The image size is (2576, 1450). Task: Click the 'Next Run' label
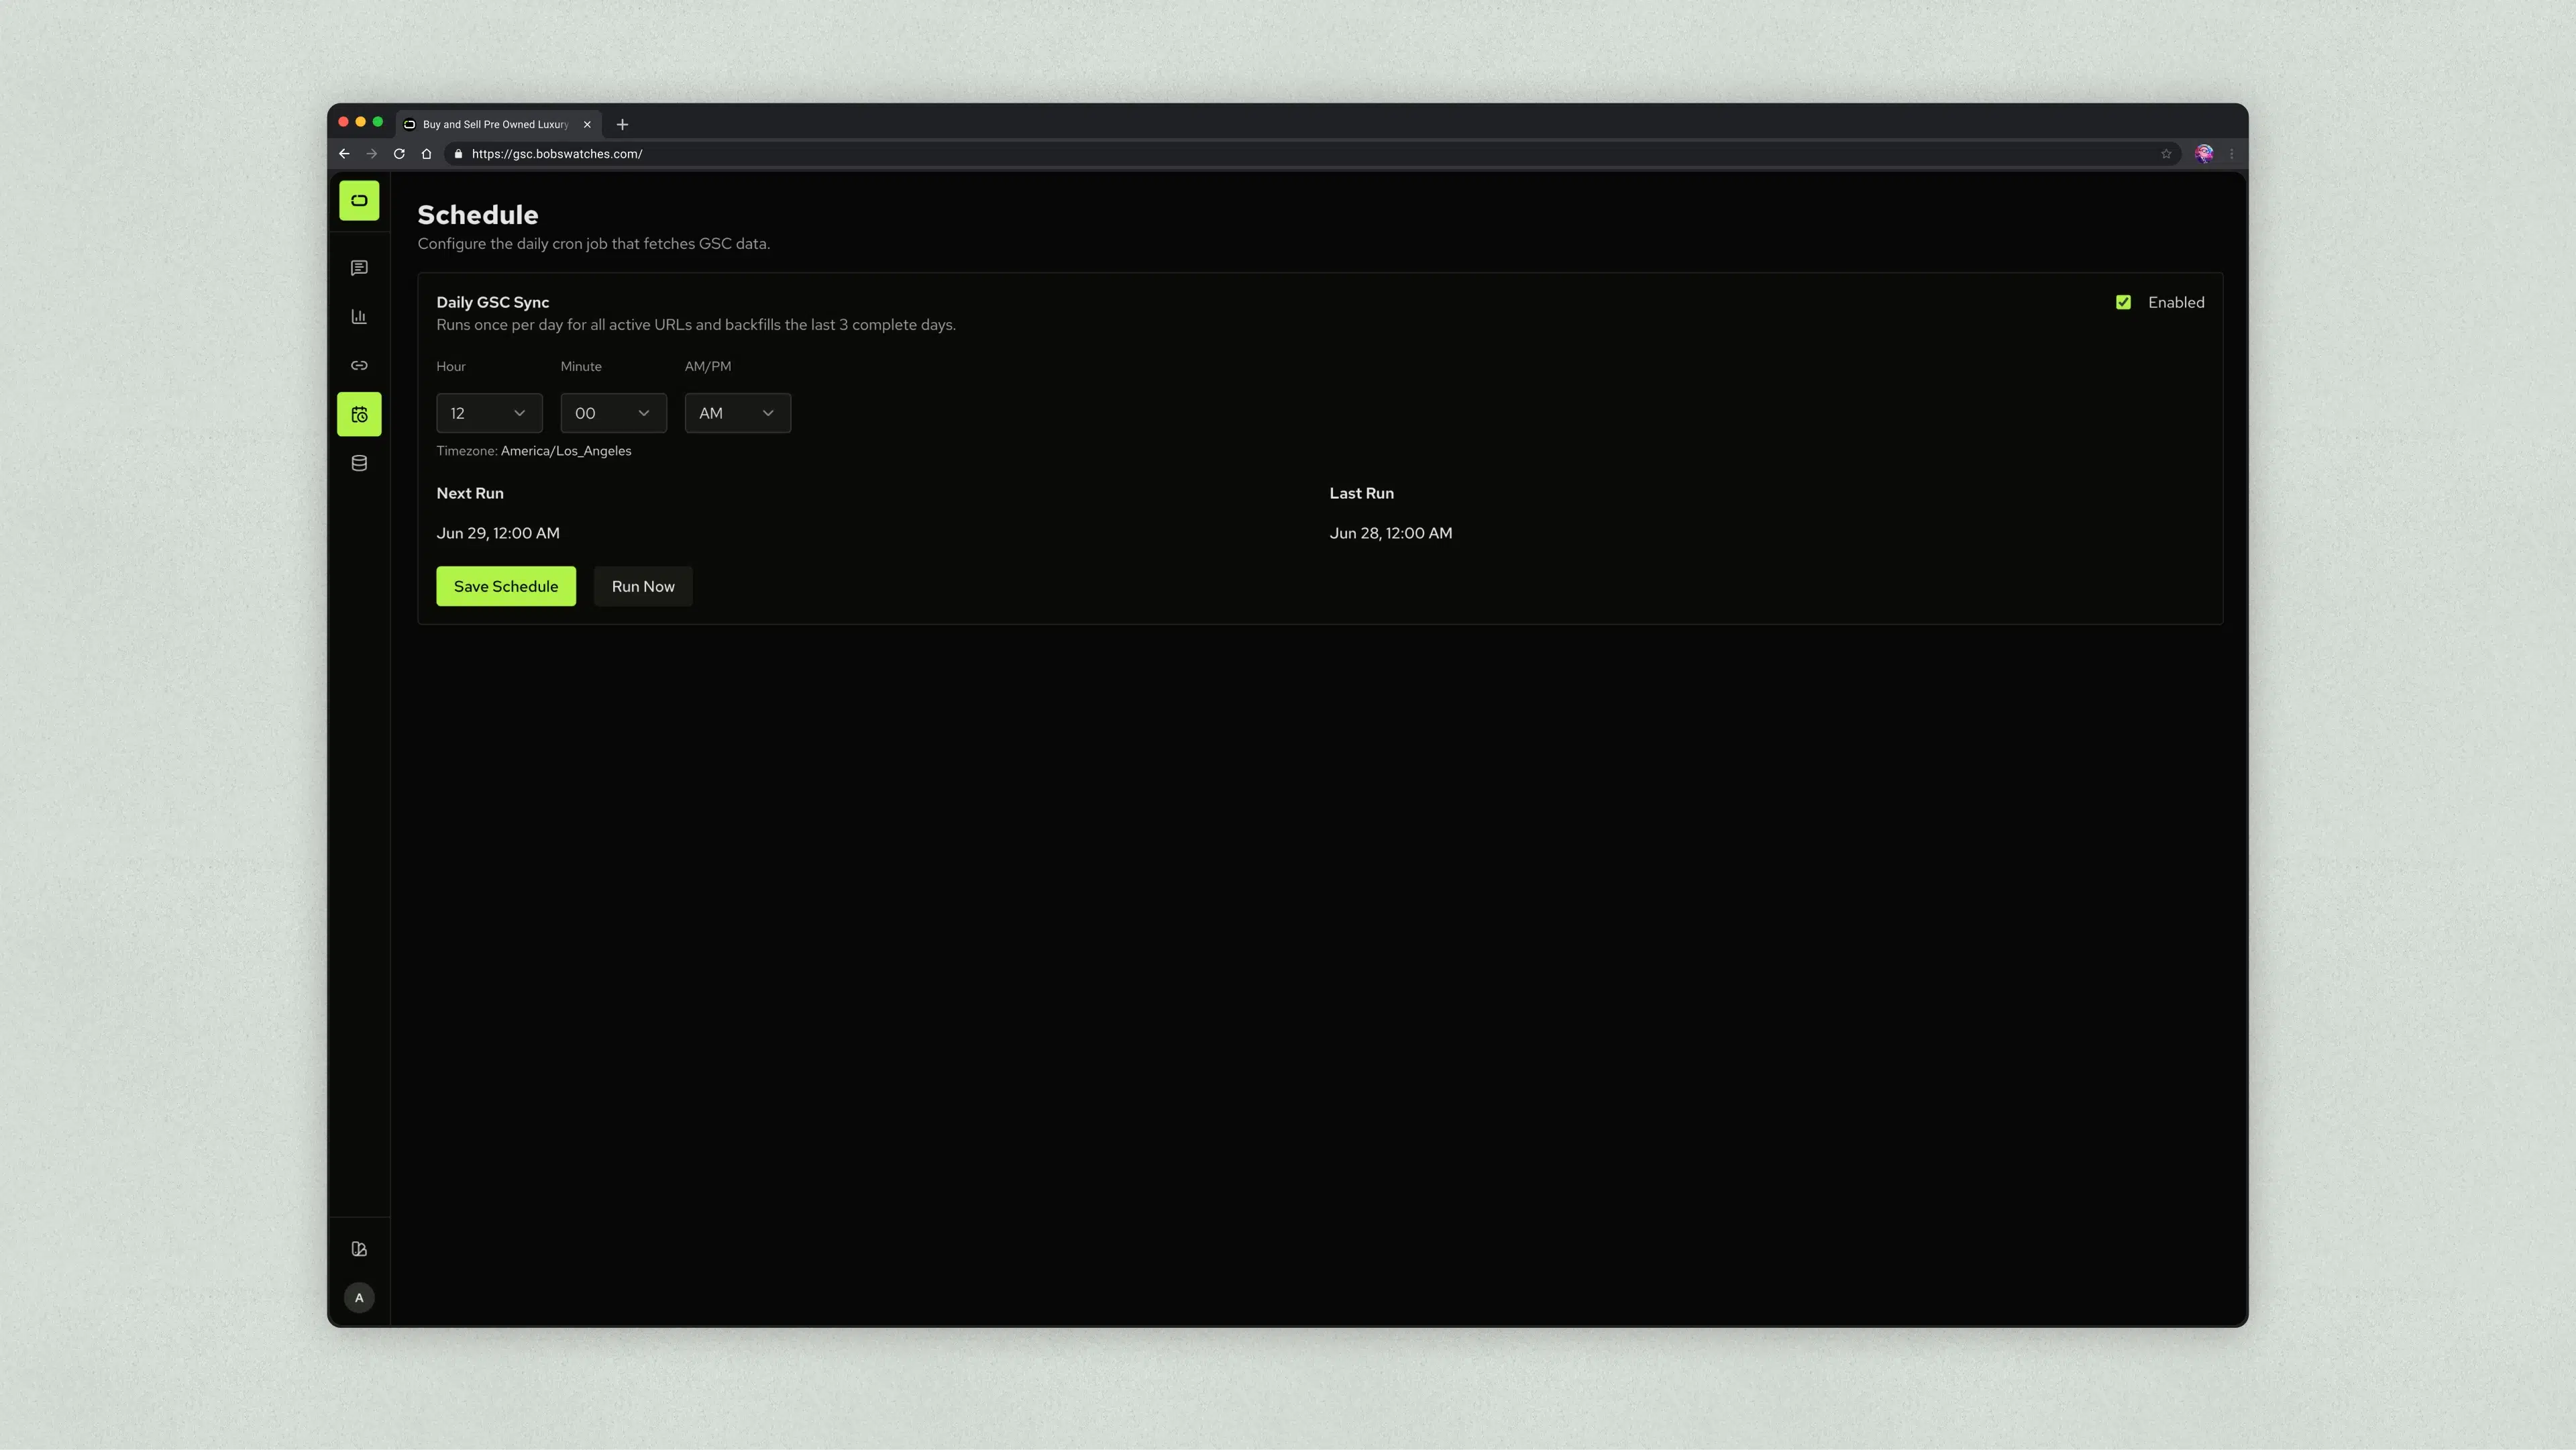(470, 493)
